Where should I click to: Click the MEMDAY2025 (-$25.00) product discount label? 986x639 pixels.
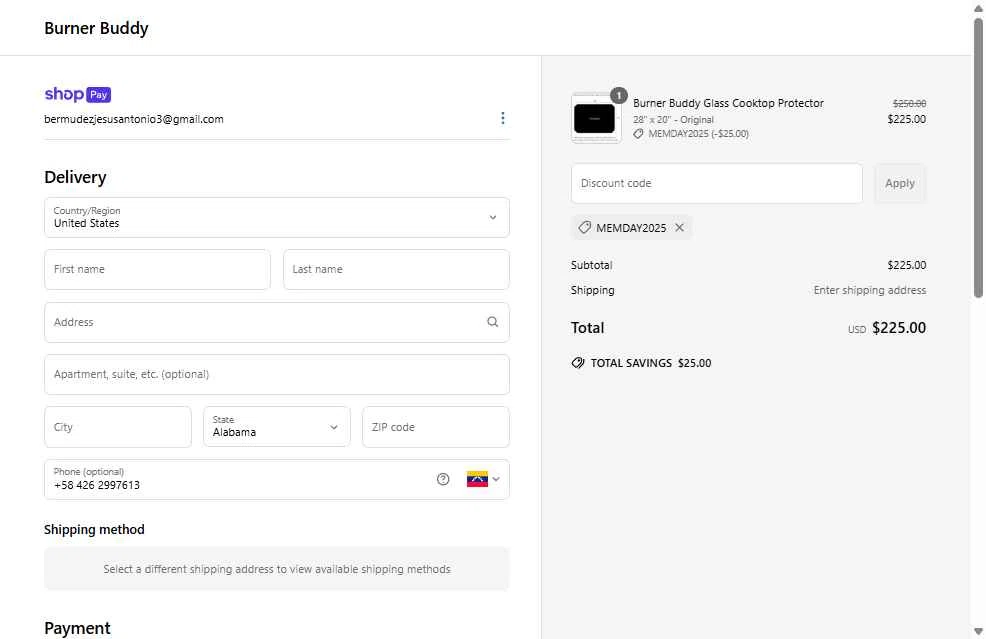(x=698, y=133)
